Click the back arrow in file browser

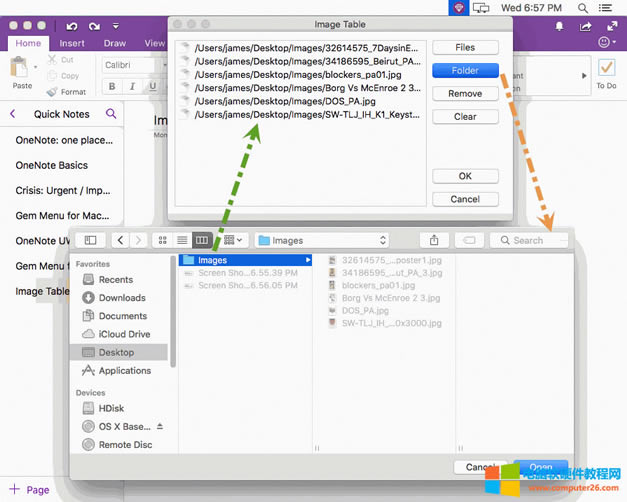coord(121,240)
